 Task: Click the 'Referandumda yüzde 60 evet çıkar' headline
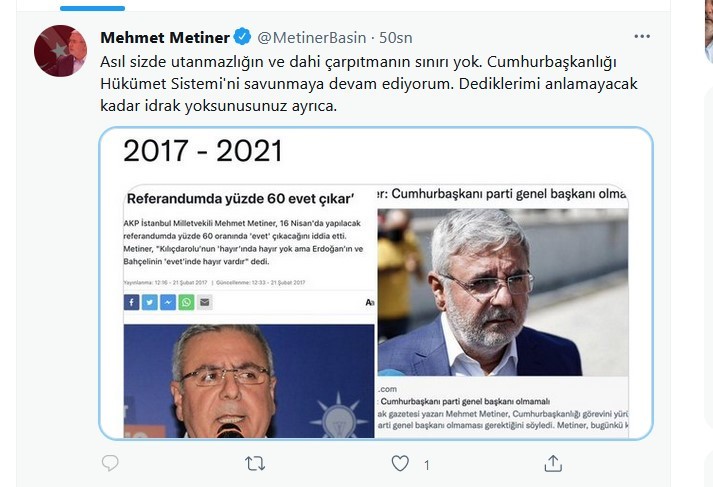(x=240, y=199)
